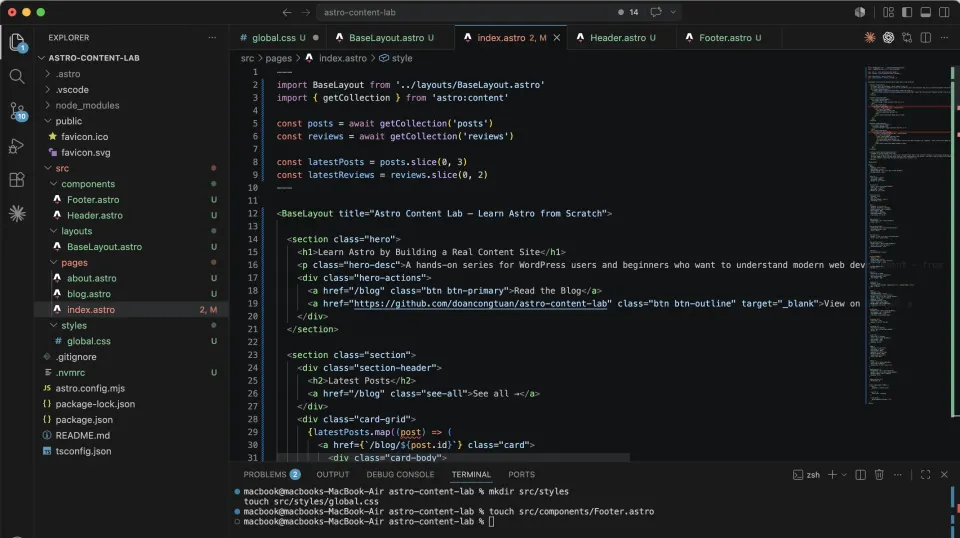The height and width of the screenshot is (538, 960).
Task: Open the ChatGPT icon in editor toolbar
Action: coord(888,38)
